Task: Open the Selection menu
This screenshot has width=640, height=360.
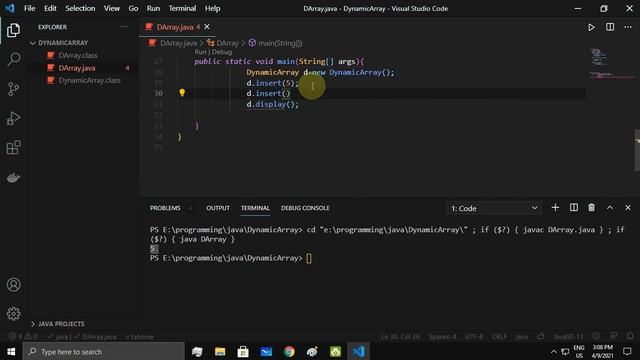Action: coord(80,8)
